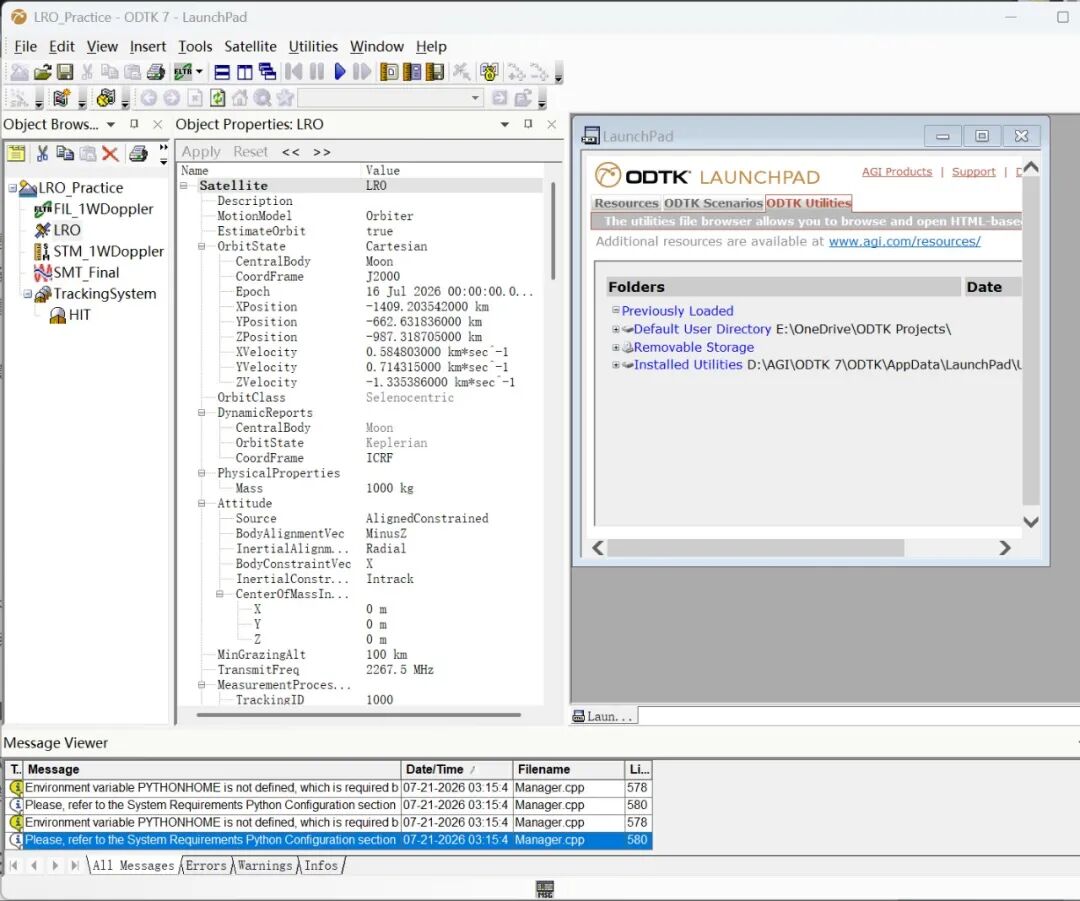Click the >> next object button

click(x=322, y=152)
